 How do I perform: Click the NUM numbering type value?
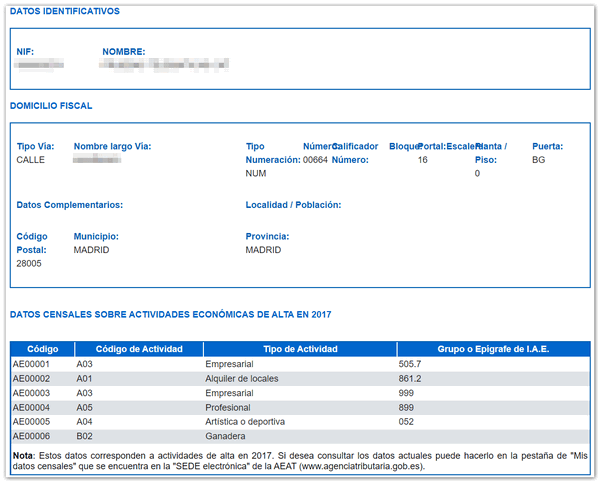coord(256,173)
